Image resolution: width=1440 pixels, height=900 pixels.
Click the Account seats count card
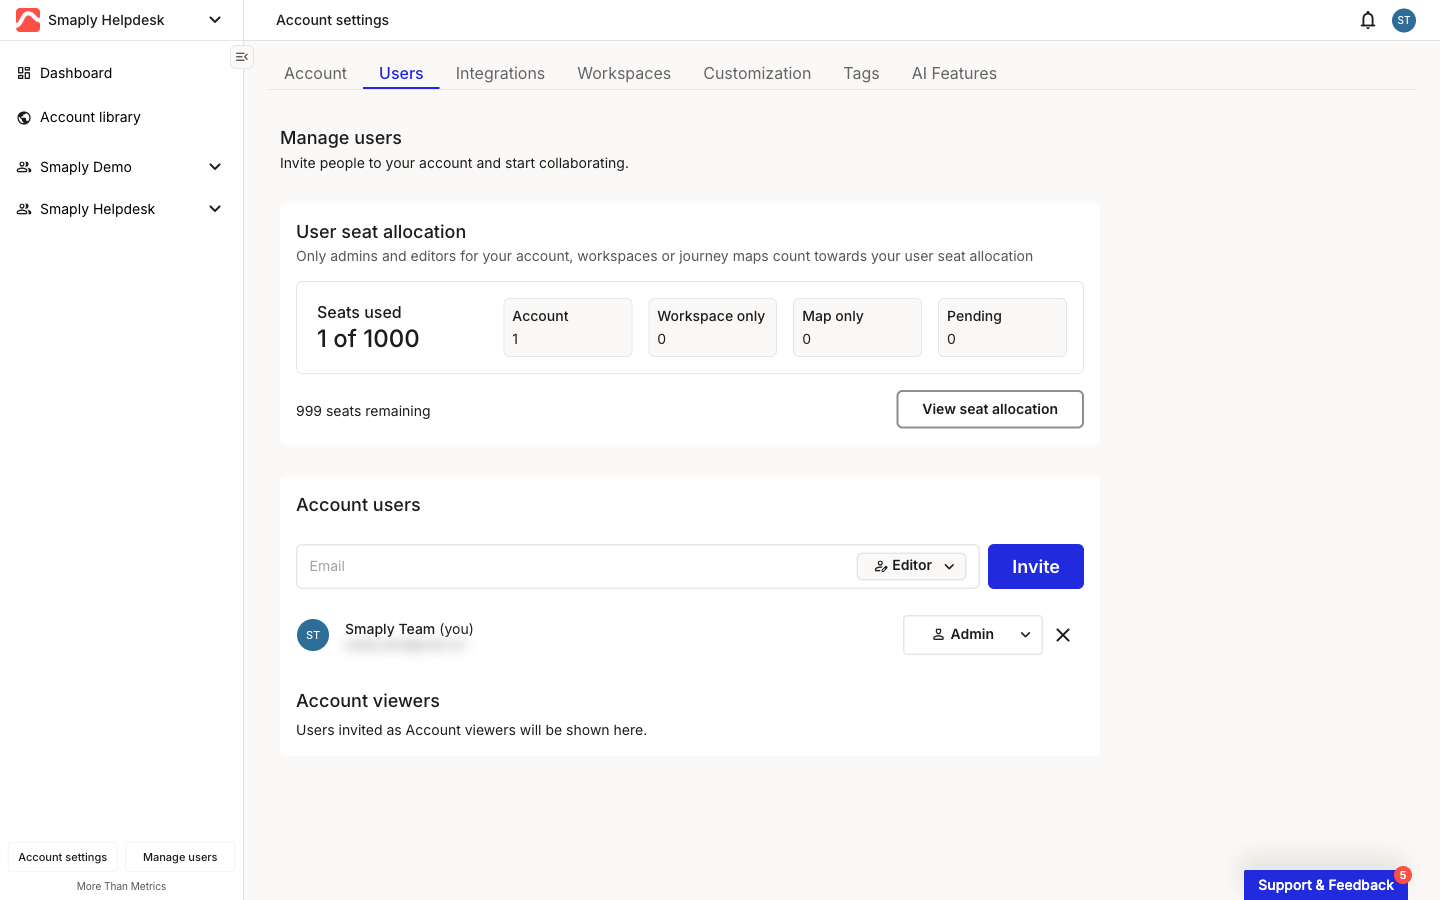pos(568,327)
